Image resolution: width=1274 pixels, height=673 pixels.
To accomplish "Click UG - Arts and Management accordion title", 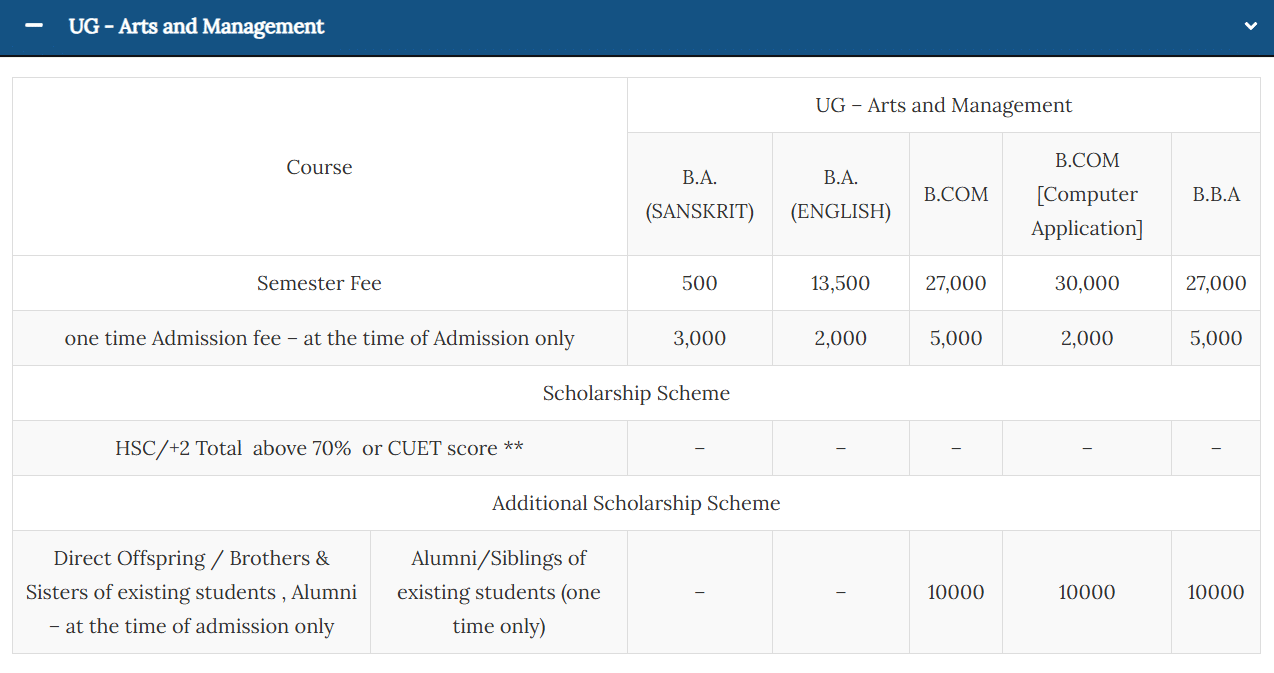I will pos(196,26).
